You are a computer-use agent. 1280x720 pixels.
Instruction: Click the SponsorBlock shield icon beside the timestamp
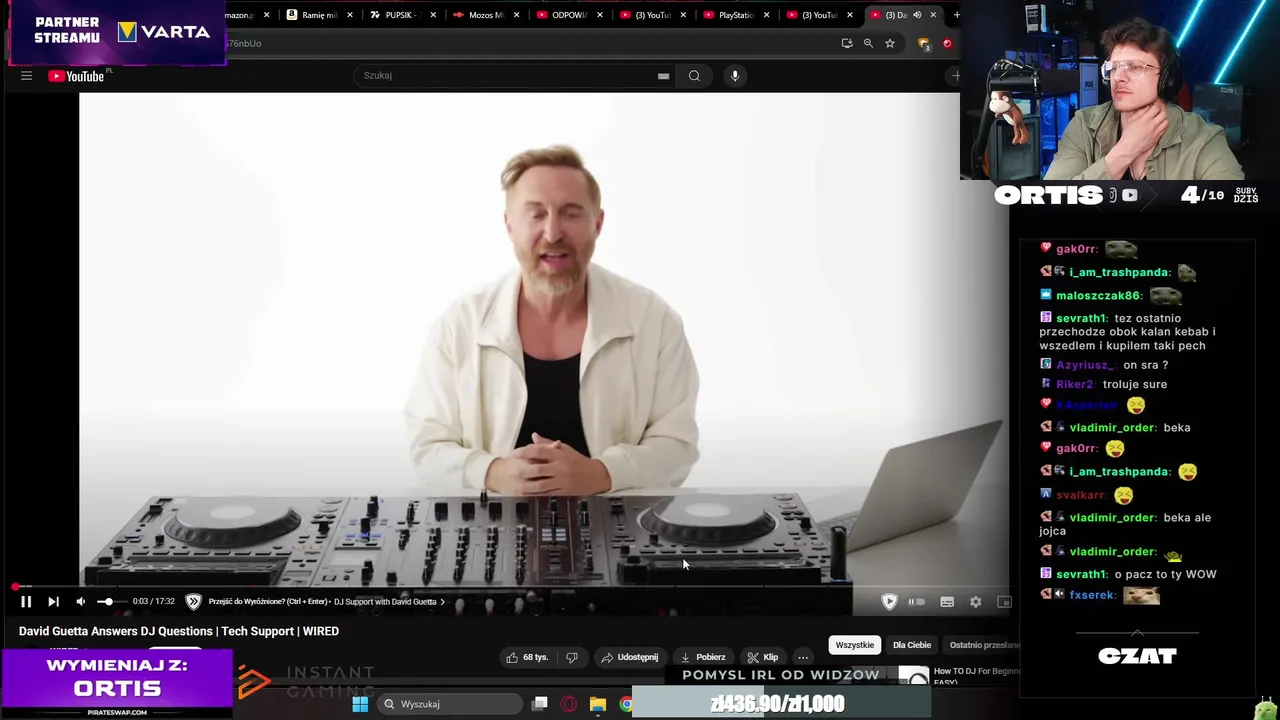click(193, 601)
